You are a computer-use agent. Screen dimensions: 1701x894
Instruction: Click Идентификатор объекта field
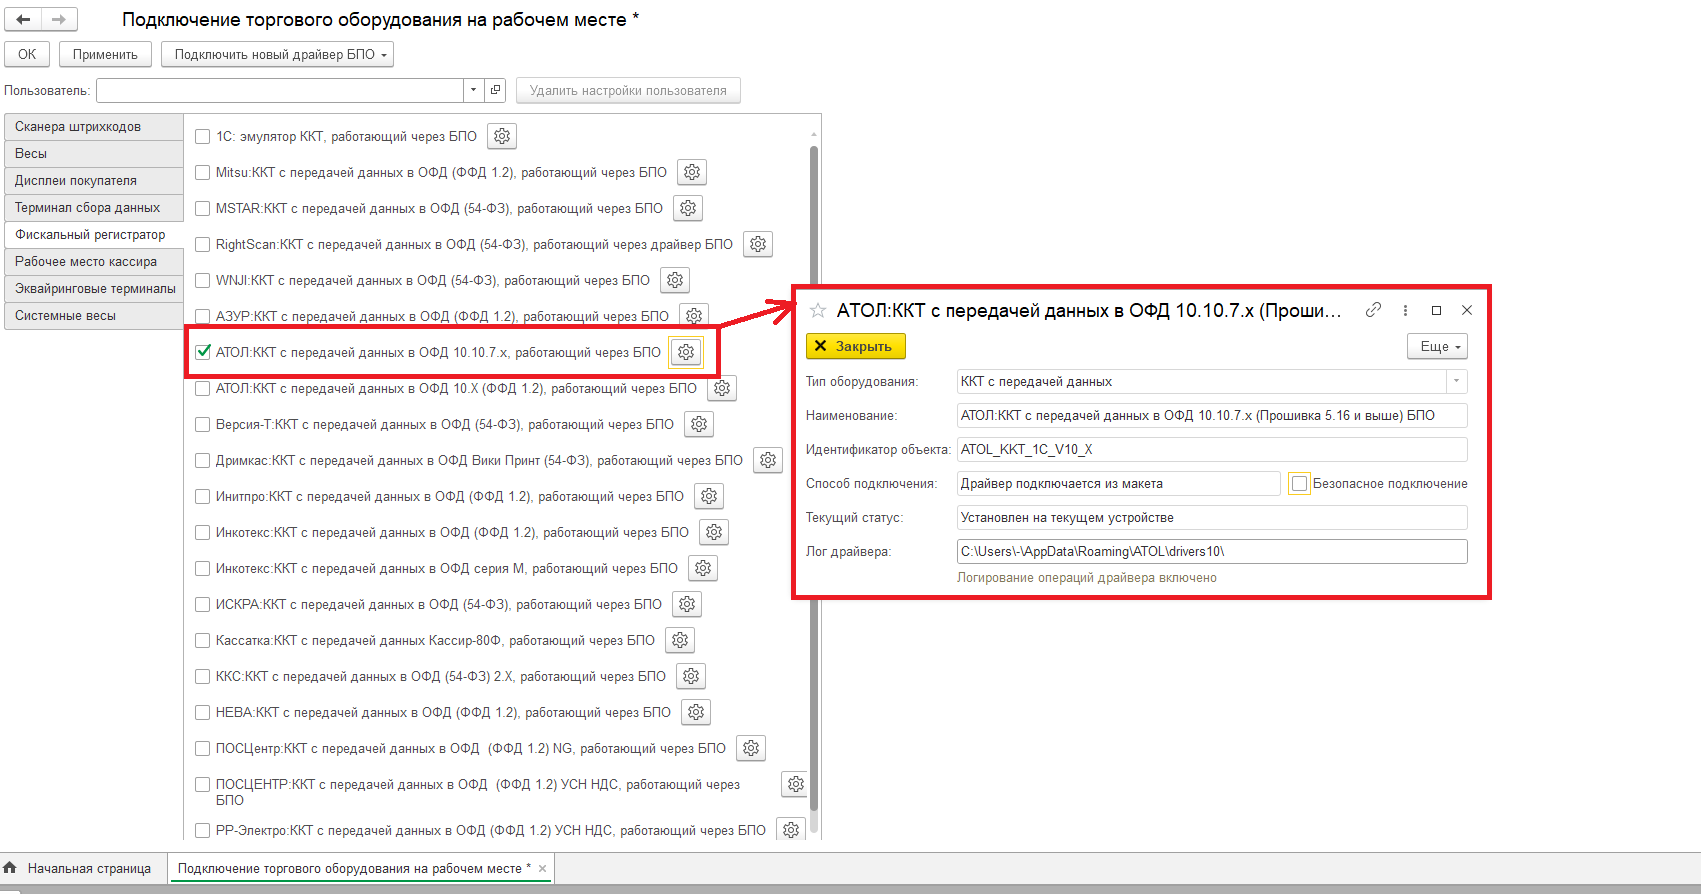pyautogui.click(x=1212, y=449)
